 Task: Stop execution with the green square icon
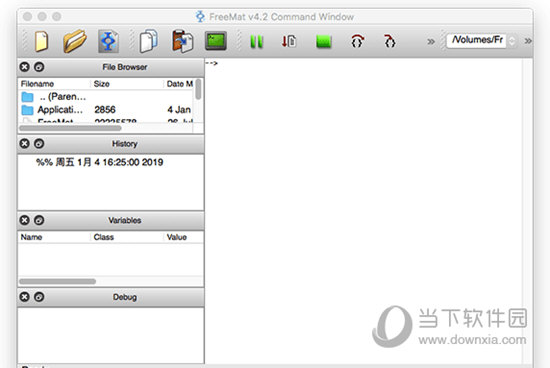pos(323,42)
